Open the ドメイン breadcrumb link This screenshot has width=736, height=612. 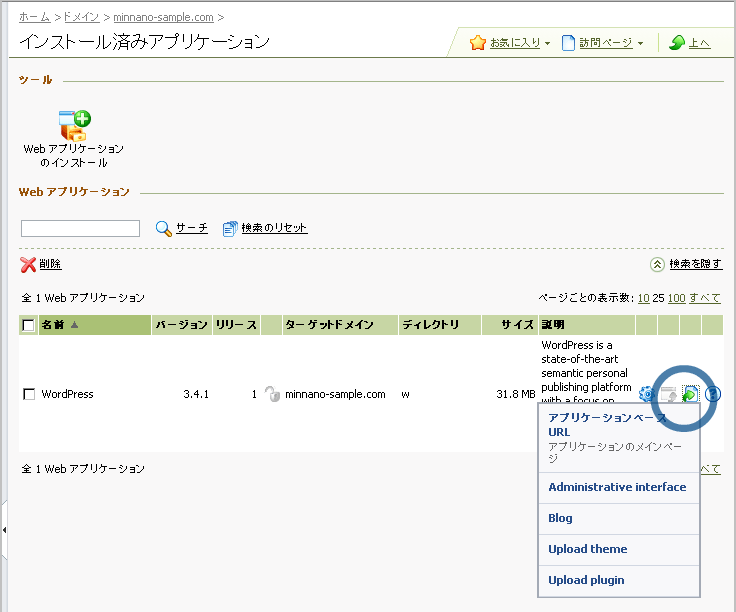pyautogui.click(x=81, y=17)
